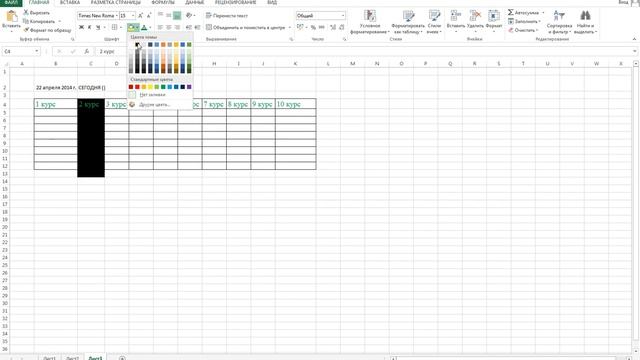Image resolution: width=640 pixels, height=360 pixels.
Task: Toggle align text left
Action: 160,27
